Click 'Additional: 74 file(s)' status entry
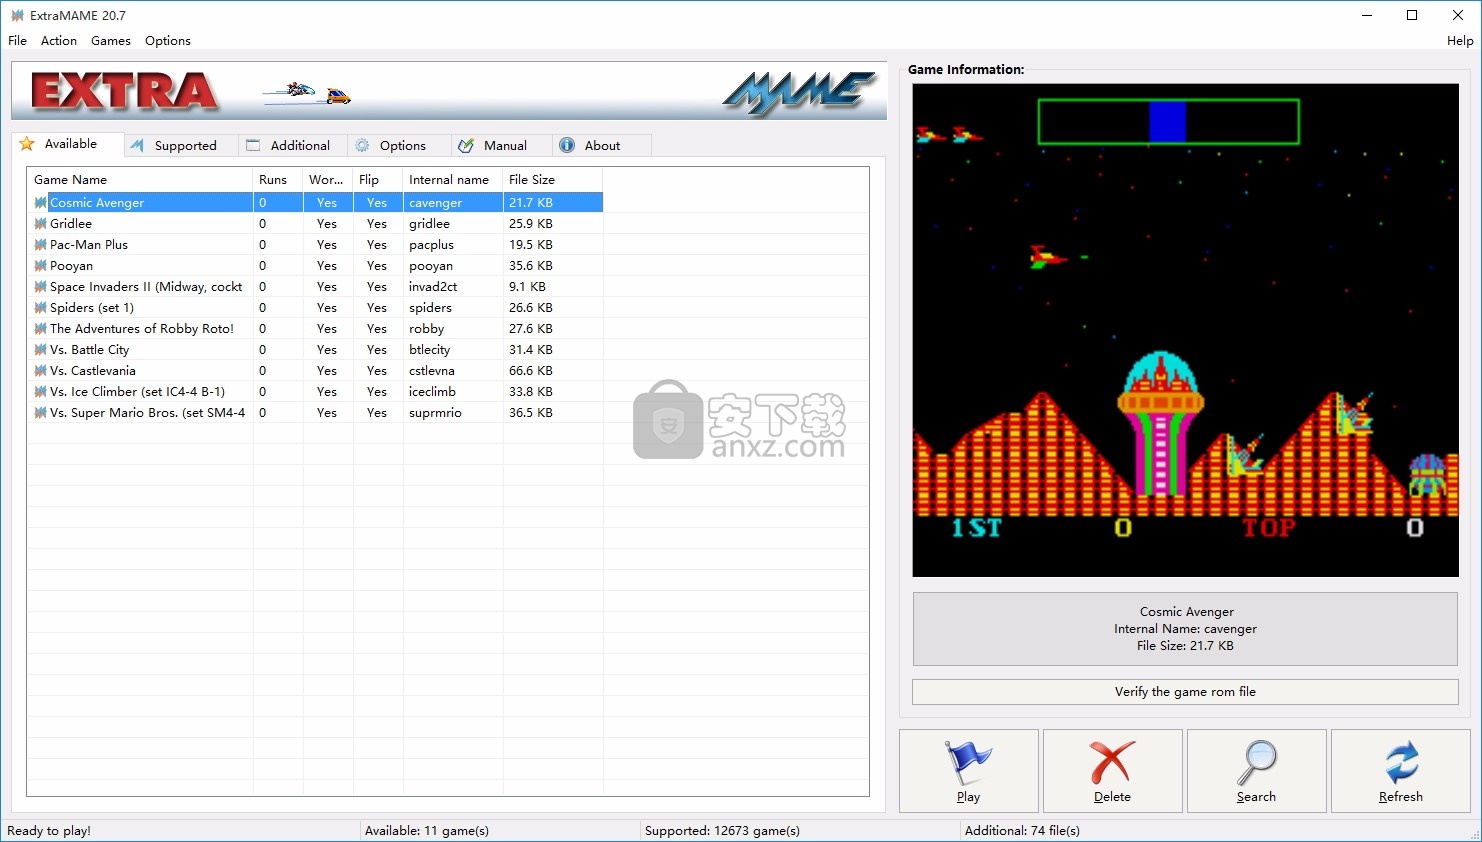Screen dimensions: 1482x842 click(1022, 831)
